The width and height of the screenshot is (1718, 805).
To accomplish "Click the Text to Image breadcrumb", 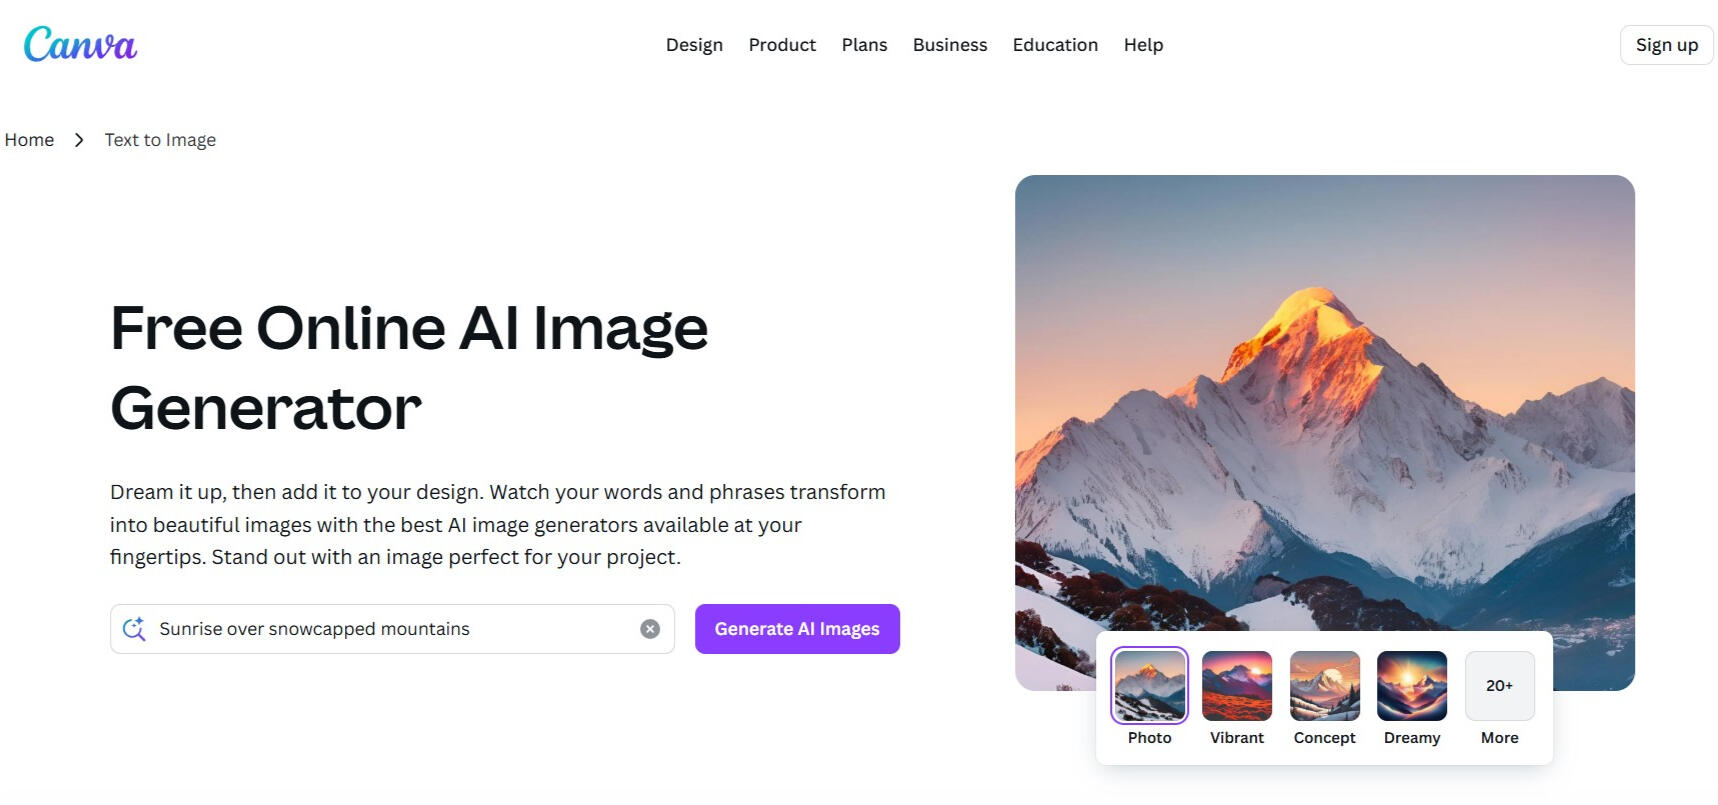I will 160,140.
